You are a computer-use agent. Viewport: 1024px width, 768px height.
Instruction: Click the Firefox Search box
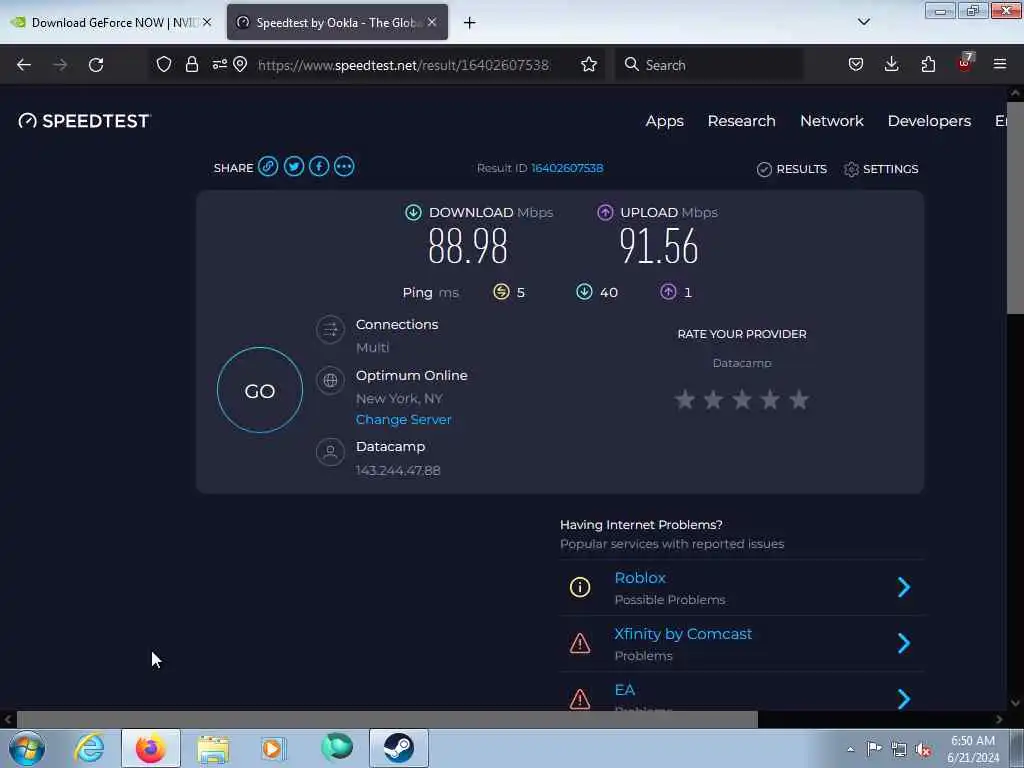[709, 65]
